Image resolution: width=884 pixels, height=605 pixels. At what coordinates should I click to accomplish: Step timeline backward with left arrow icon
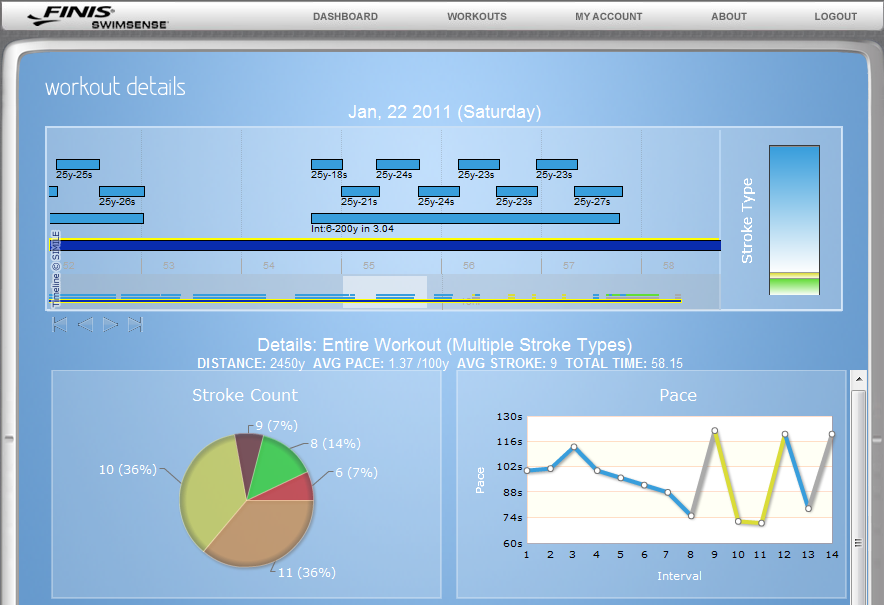coord(85,325)
